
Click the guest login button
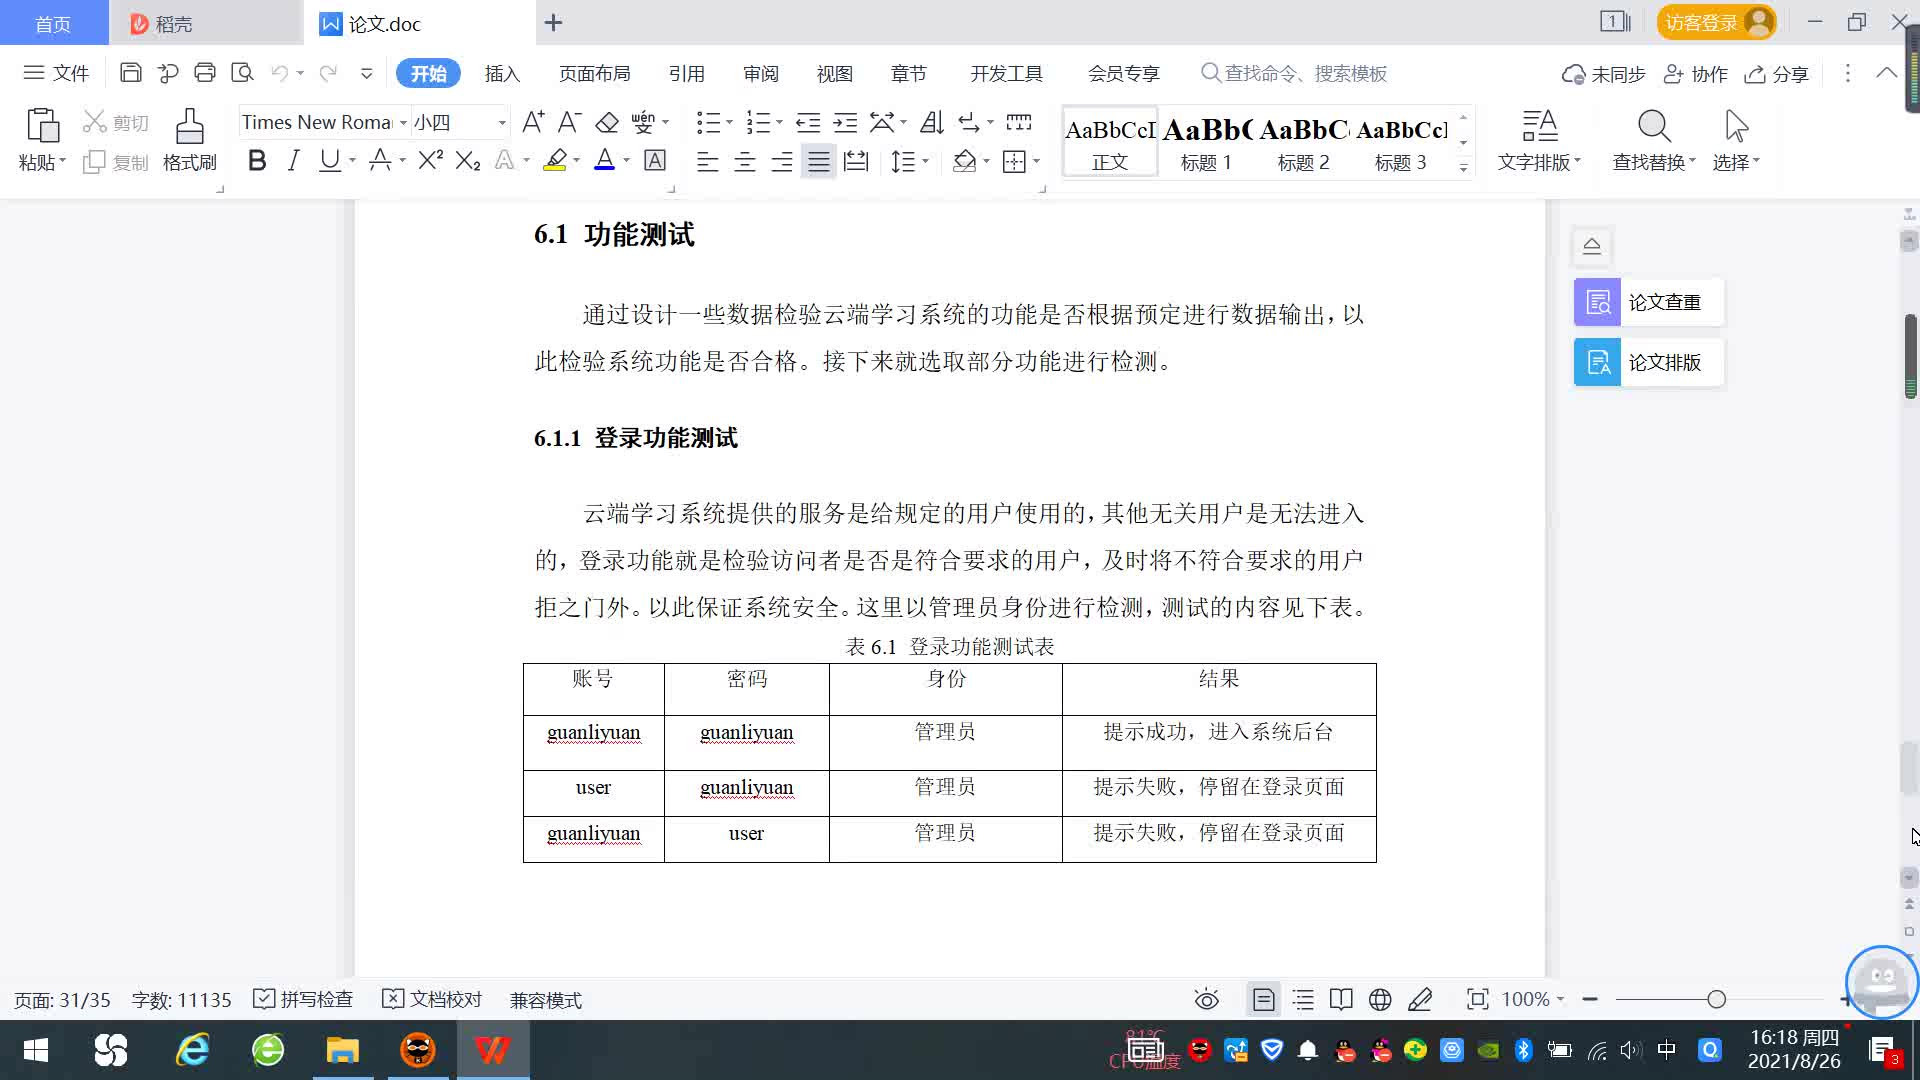pos(1716,22)
